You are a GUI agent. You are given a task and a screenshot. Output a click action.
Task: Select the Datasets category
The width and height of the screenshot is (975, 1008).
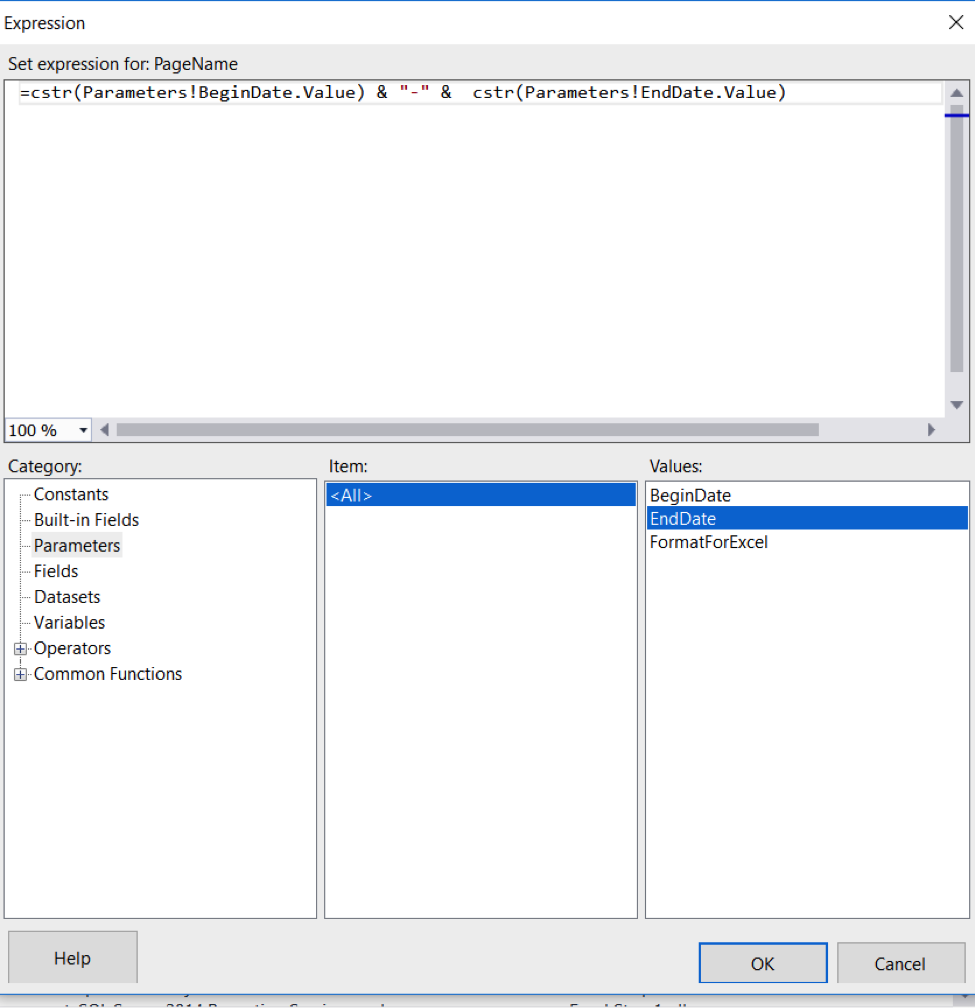click(67, 597)
